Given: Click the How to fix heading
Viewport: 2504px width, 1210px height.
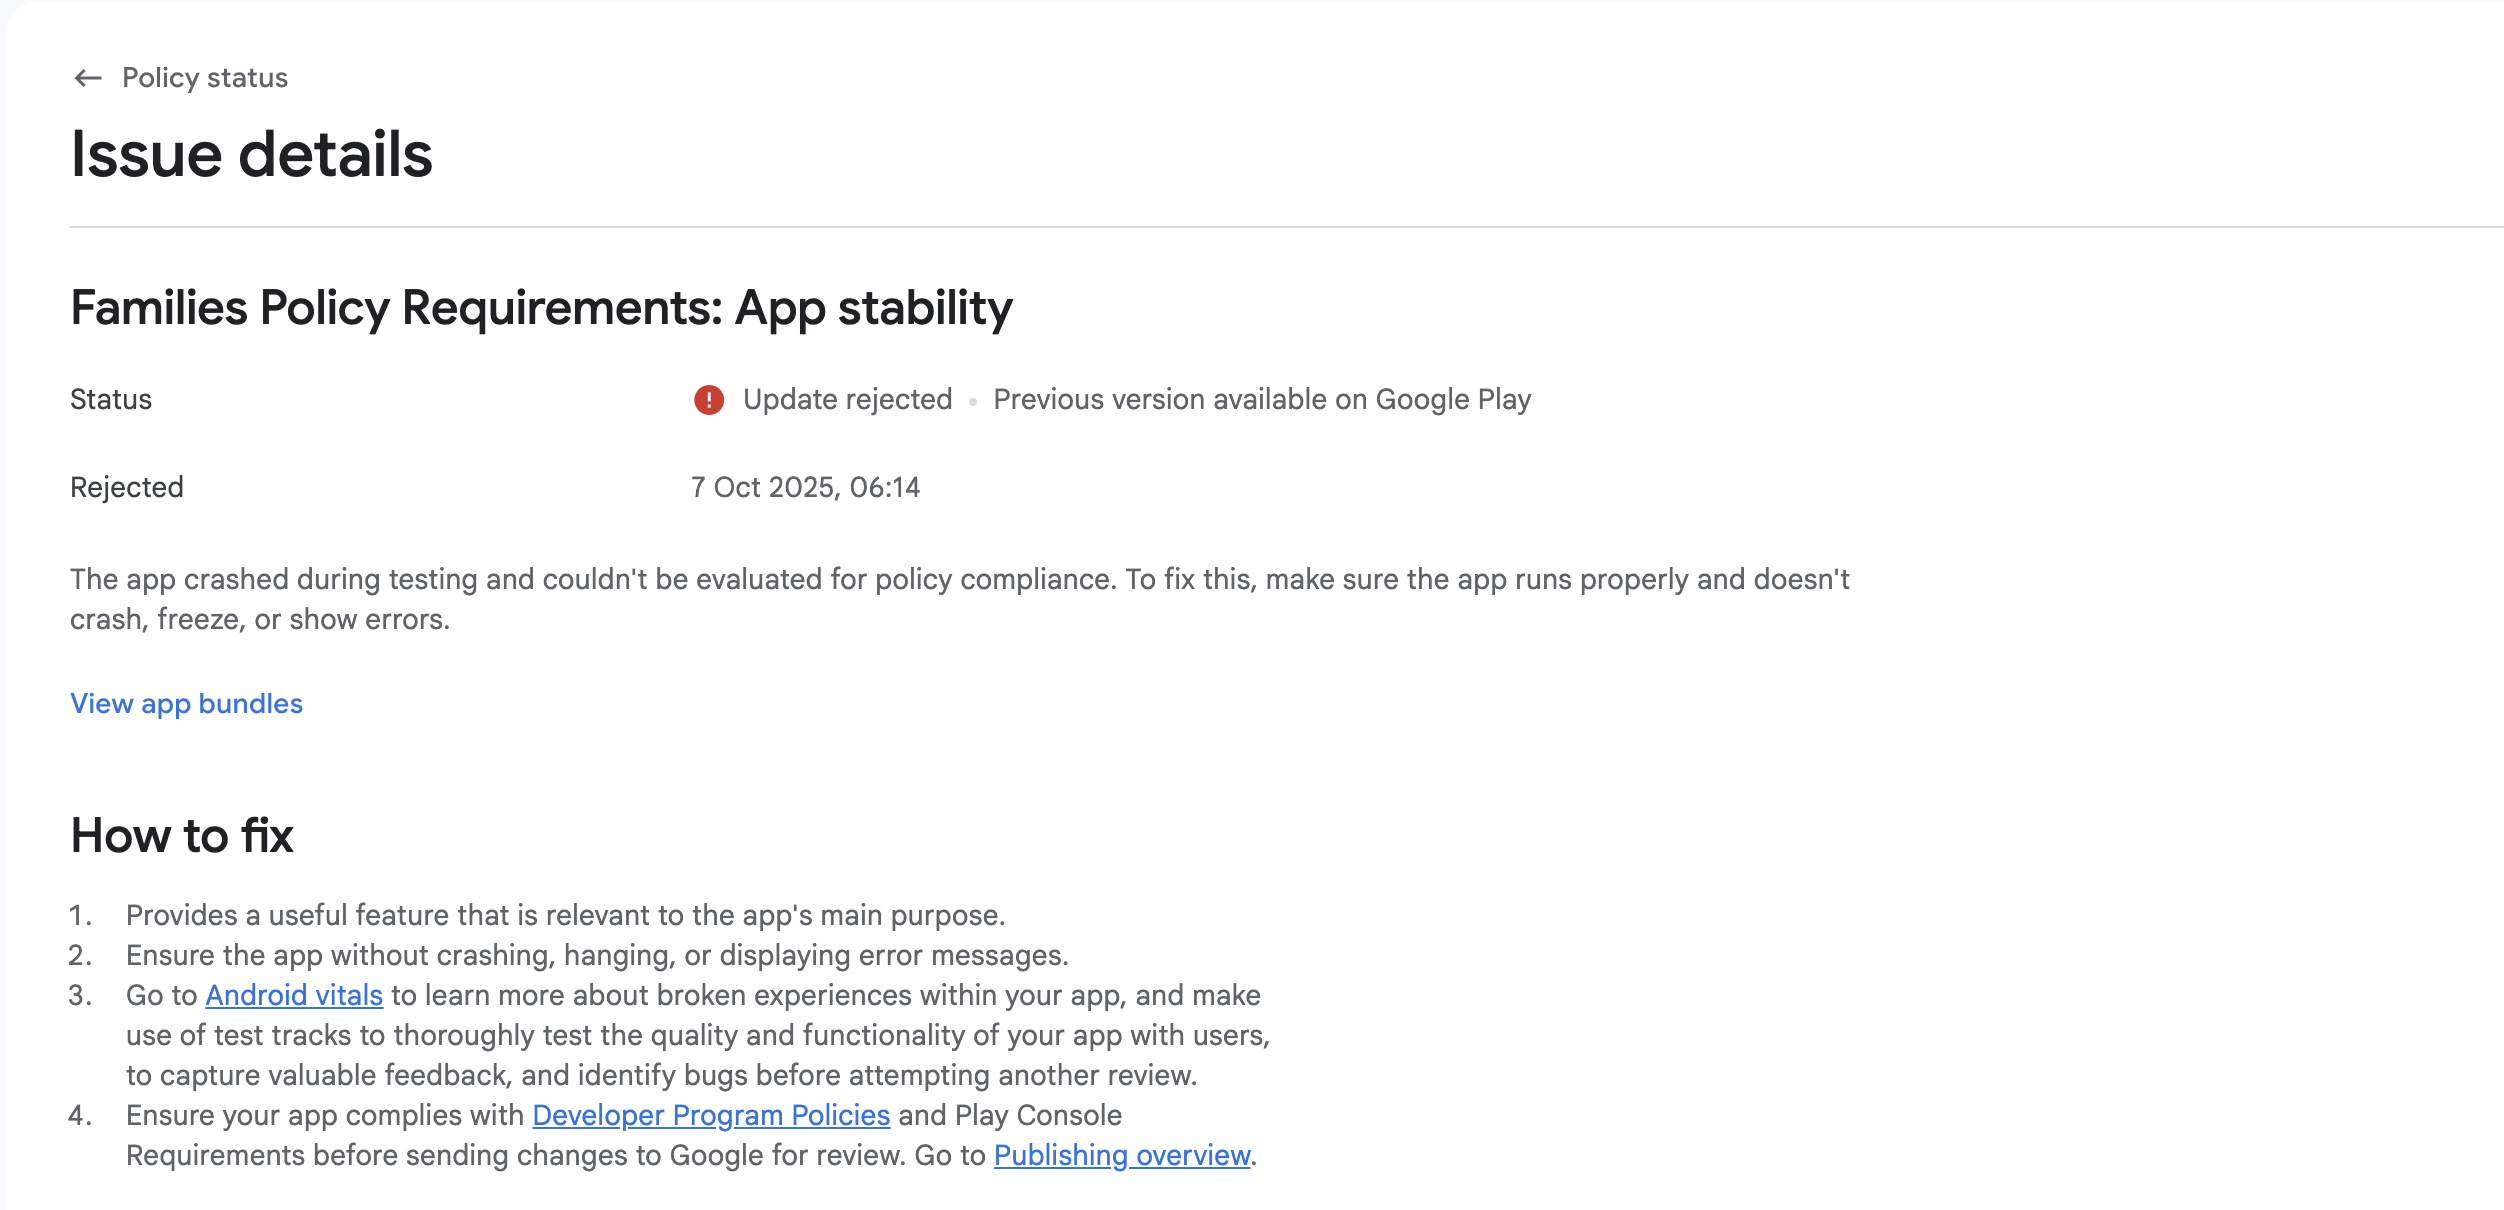Looking at the screenshot, I should [182, 836].
